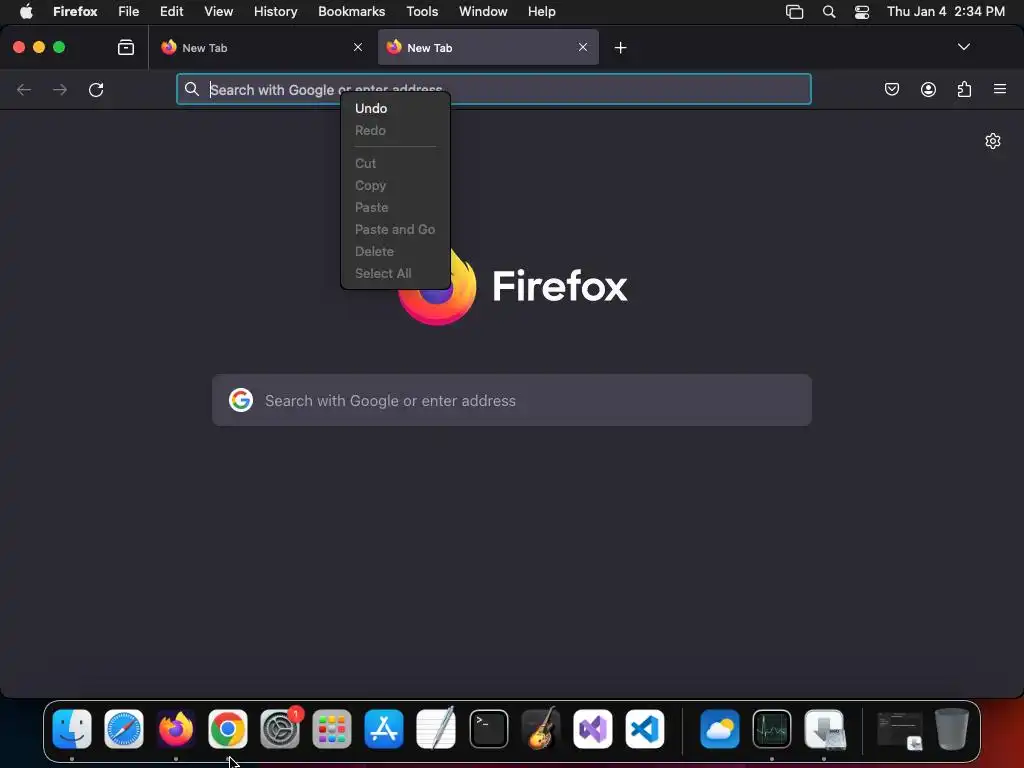The width and height of the screenshot is (1024, 768).
Task: Click the Firefox View icon in tab bar
Action: pos(125,48)
